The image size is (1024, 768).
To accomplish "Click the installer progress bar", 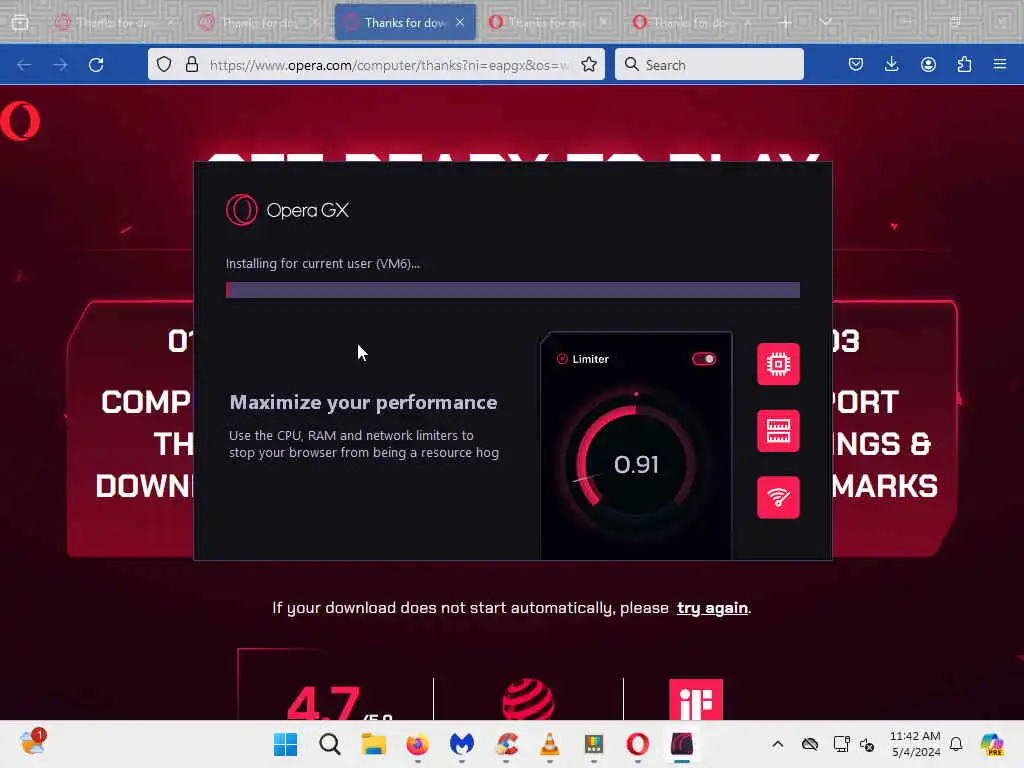I will click(x=513, y=290).
